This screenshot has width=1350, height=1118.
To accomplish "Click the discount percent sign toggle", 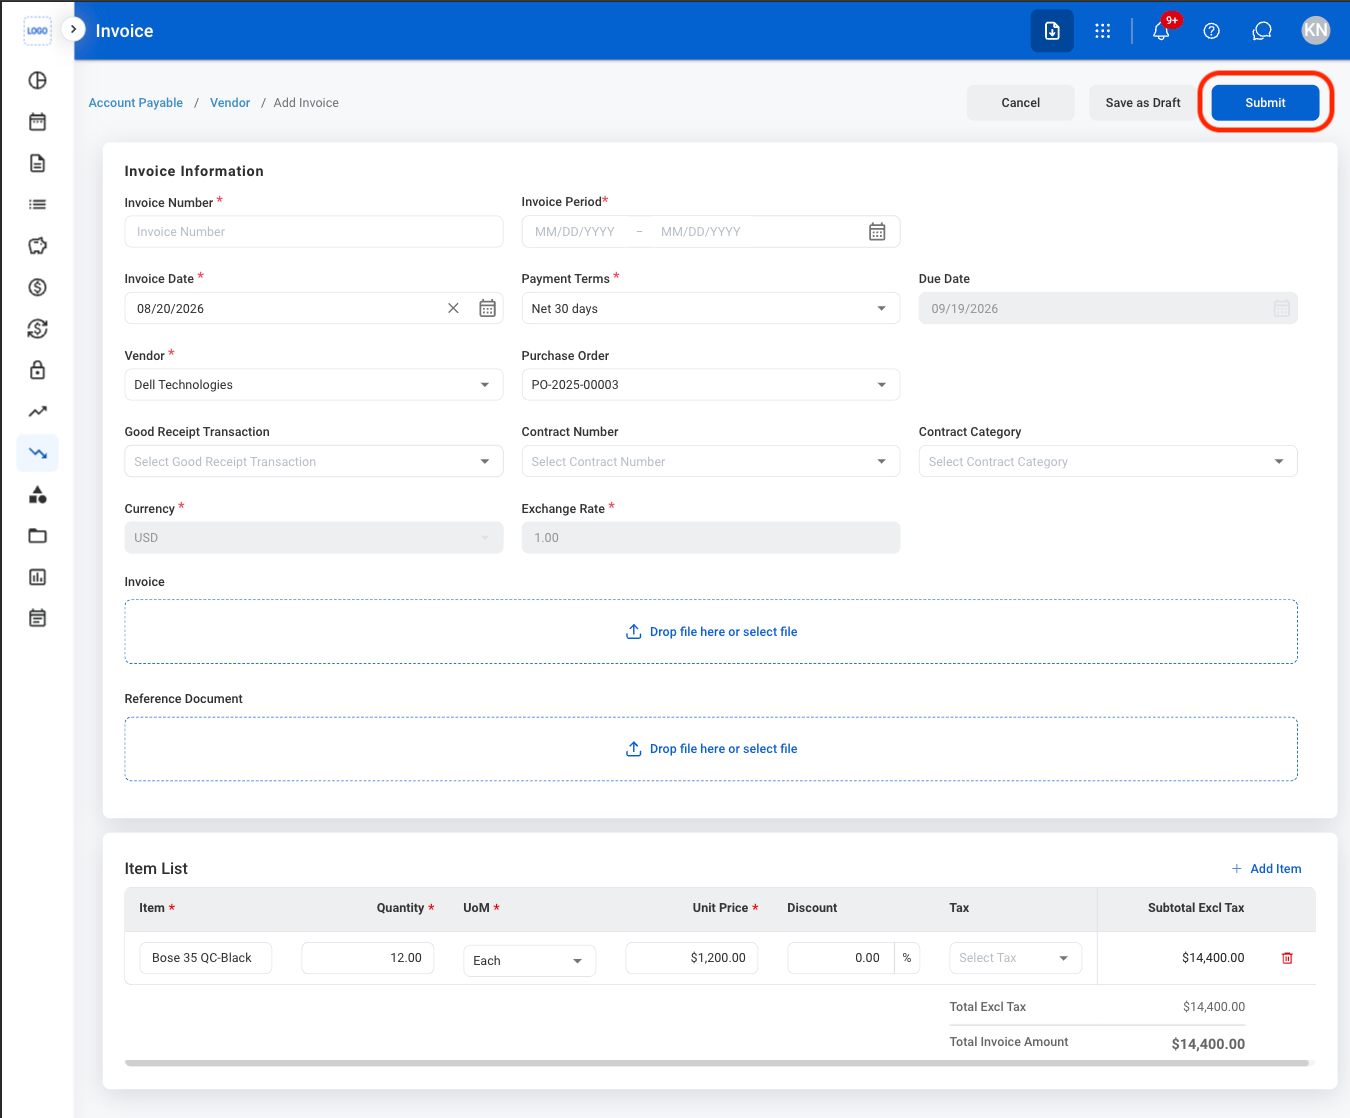I will click(907, 958).
